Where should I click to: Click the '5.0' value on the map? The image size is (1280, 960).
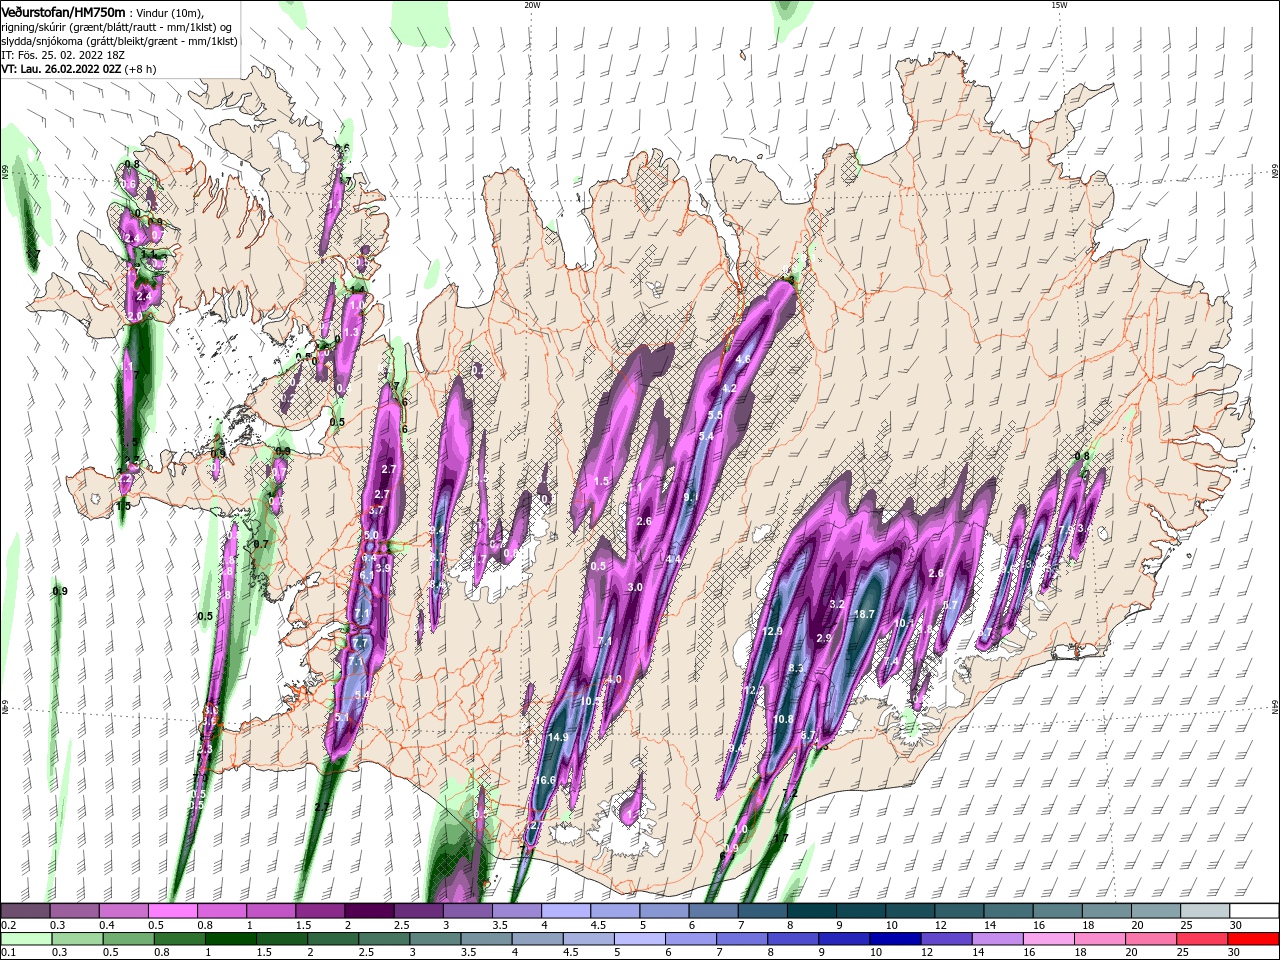(x=371, y=536)
